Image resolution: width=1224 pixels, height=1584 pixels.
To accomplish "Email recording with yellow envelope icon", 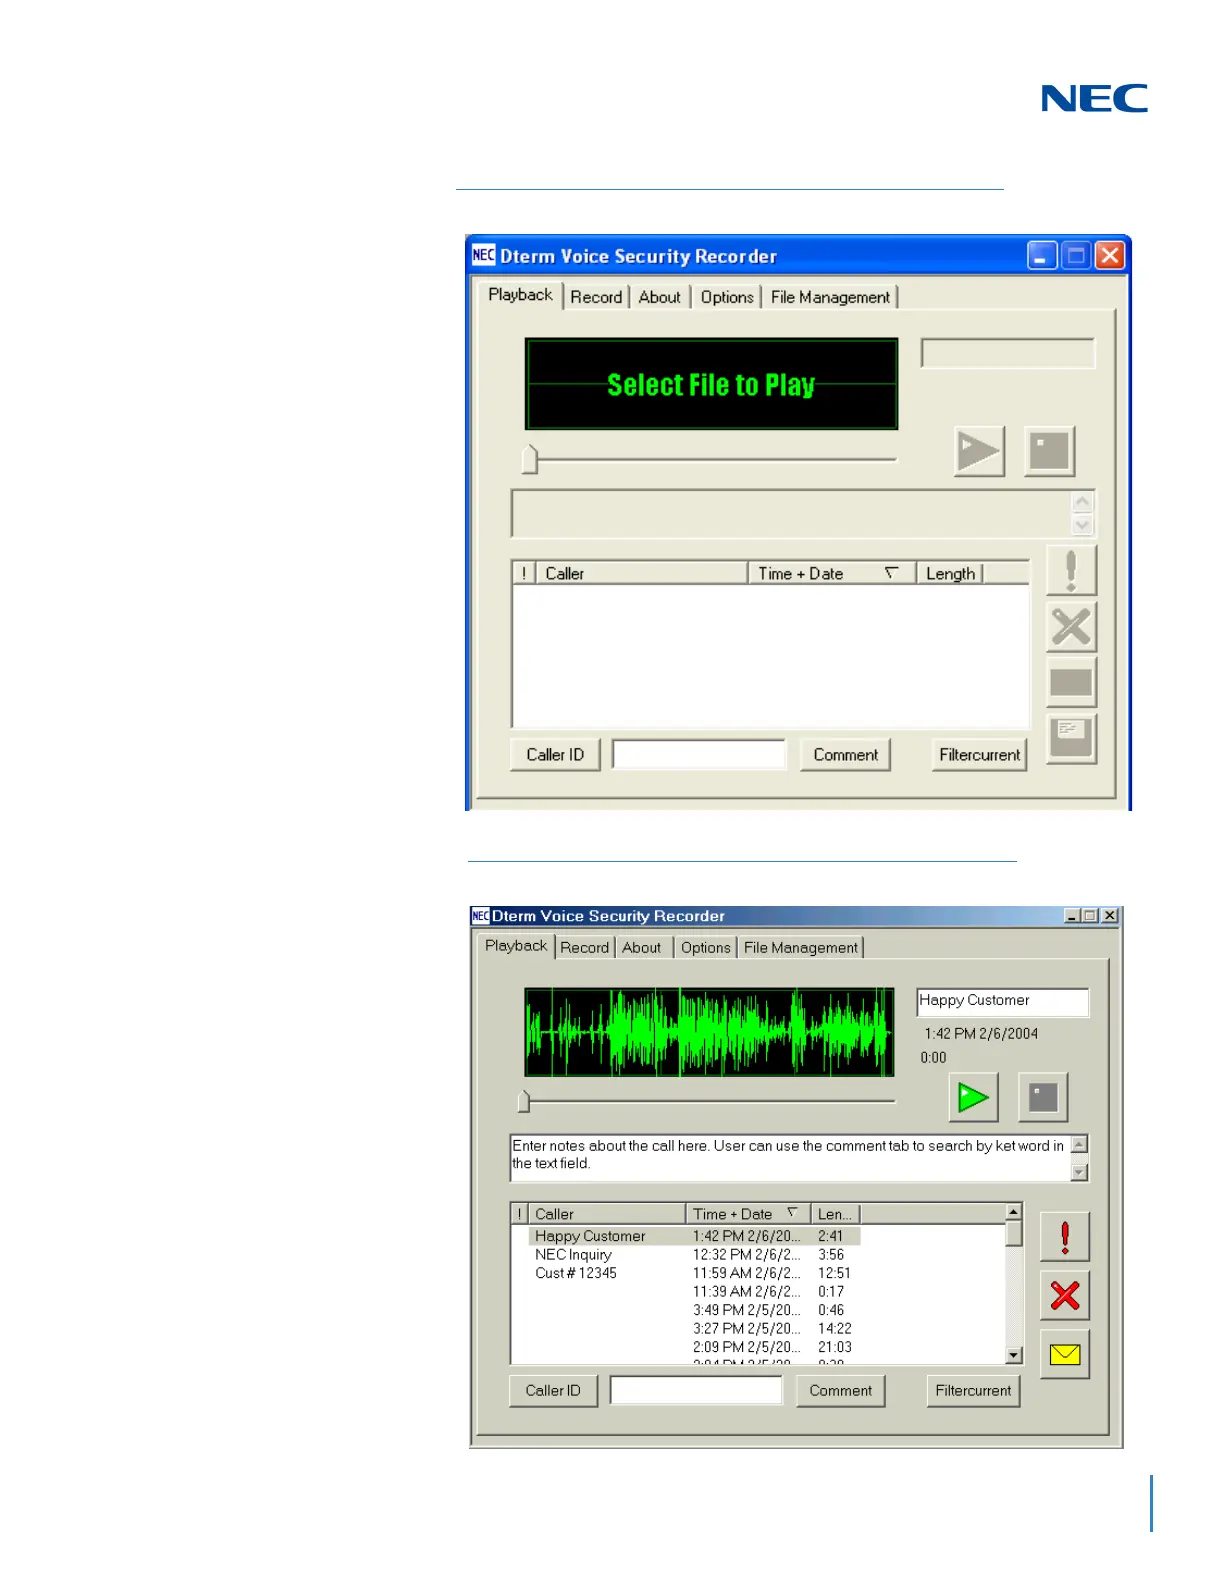I will click(1065, 1354).
